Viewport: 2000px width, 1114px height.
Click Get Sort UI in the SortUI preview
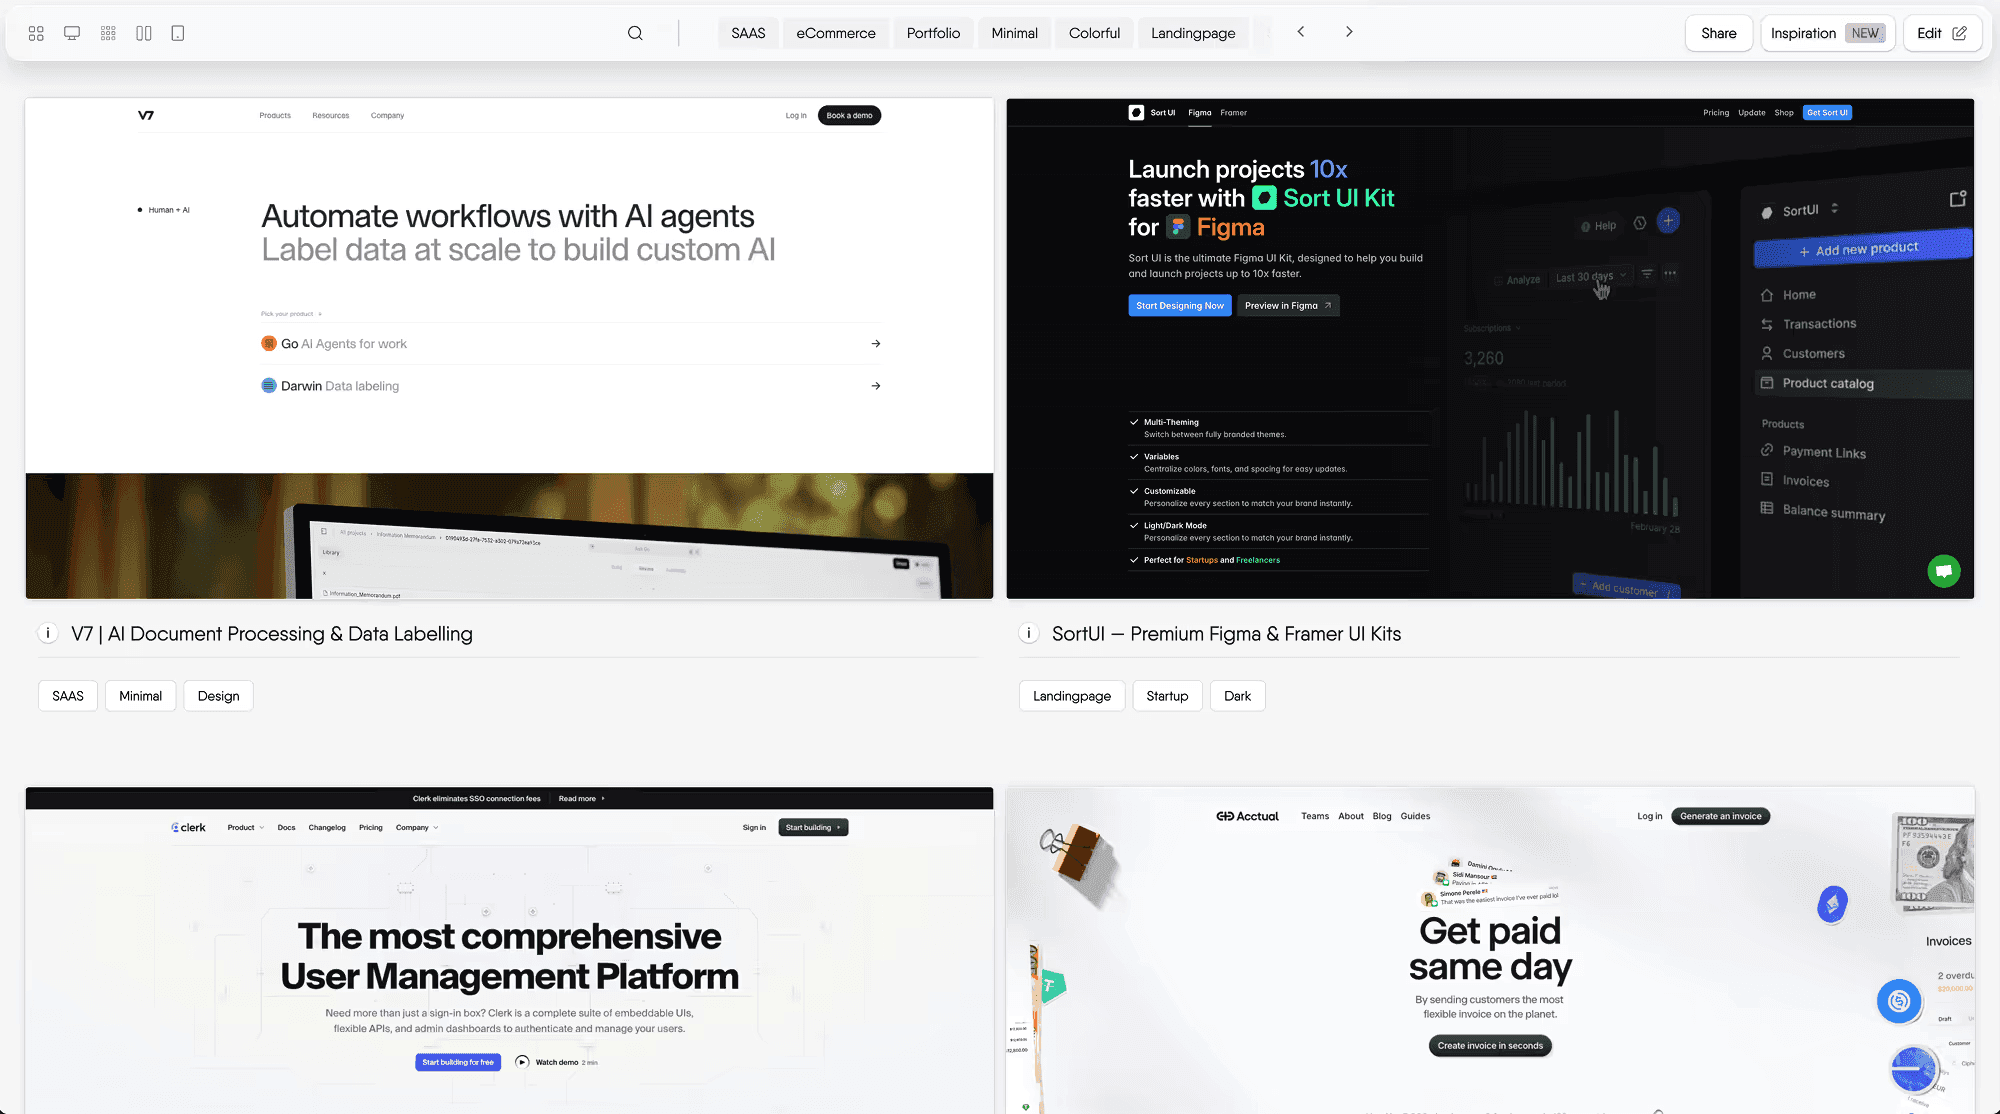(1827, 113)
